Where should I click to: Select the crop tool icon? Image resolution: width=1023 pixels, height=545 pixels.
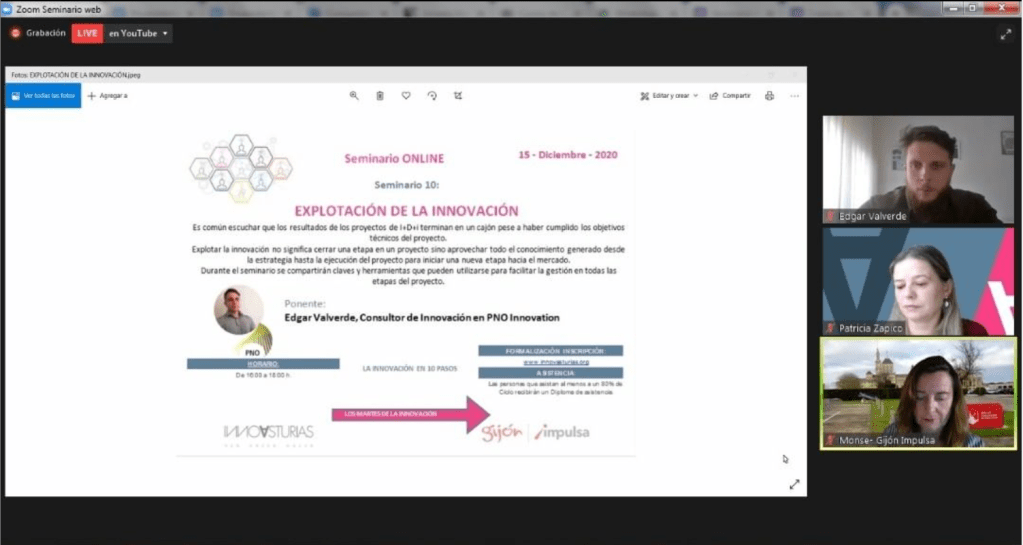click(x=458, y=96)
